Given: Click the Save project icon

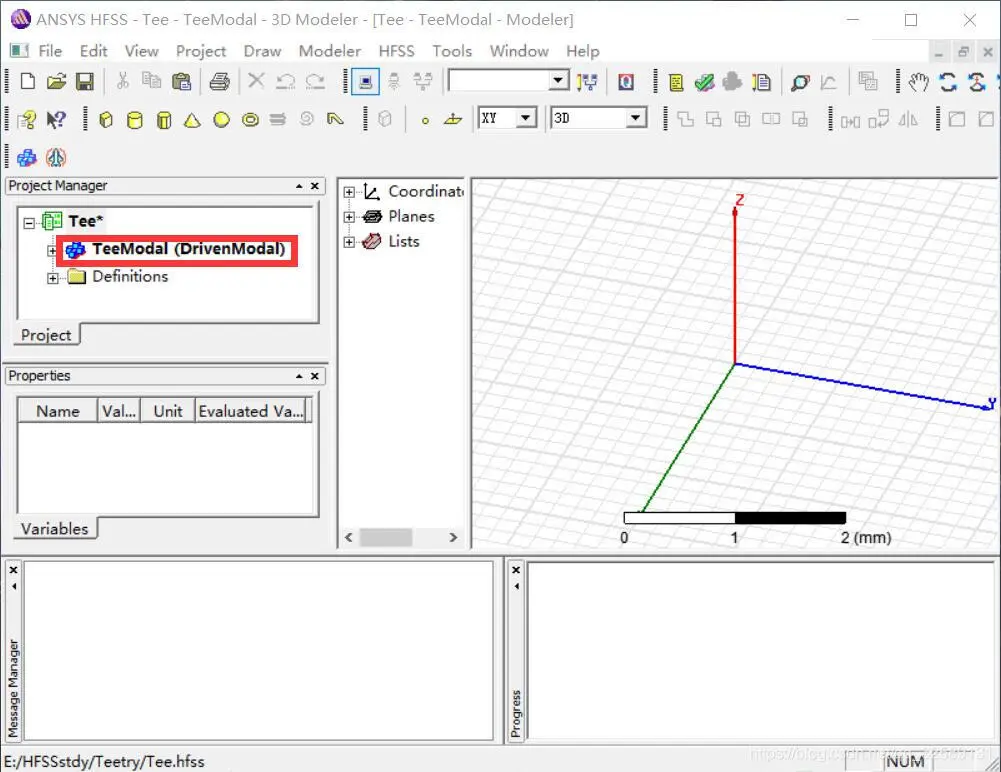Looking at the screenshot, I should (85, 82).
